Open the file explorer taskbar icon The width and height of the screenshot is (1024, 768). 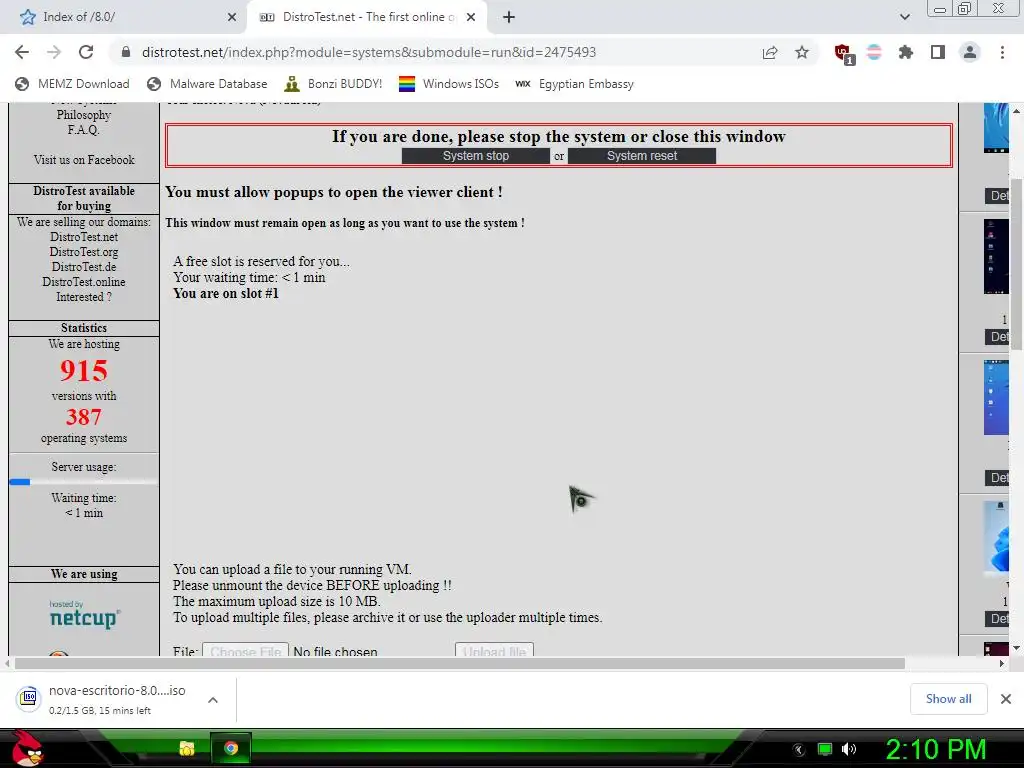point(187,748)
